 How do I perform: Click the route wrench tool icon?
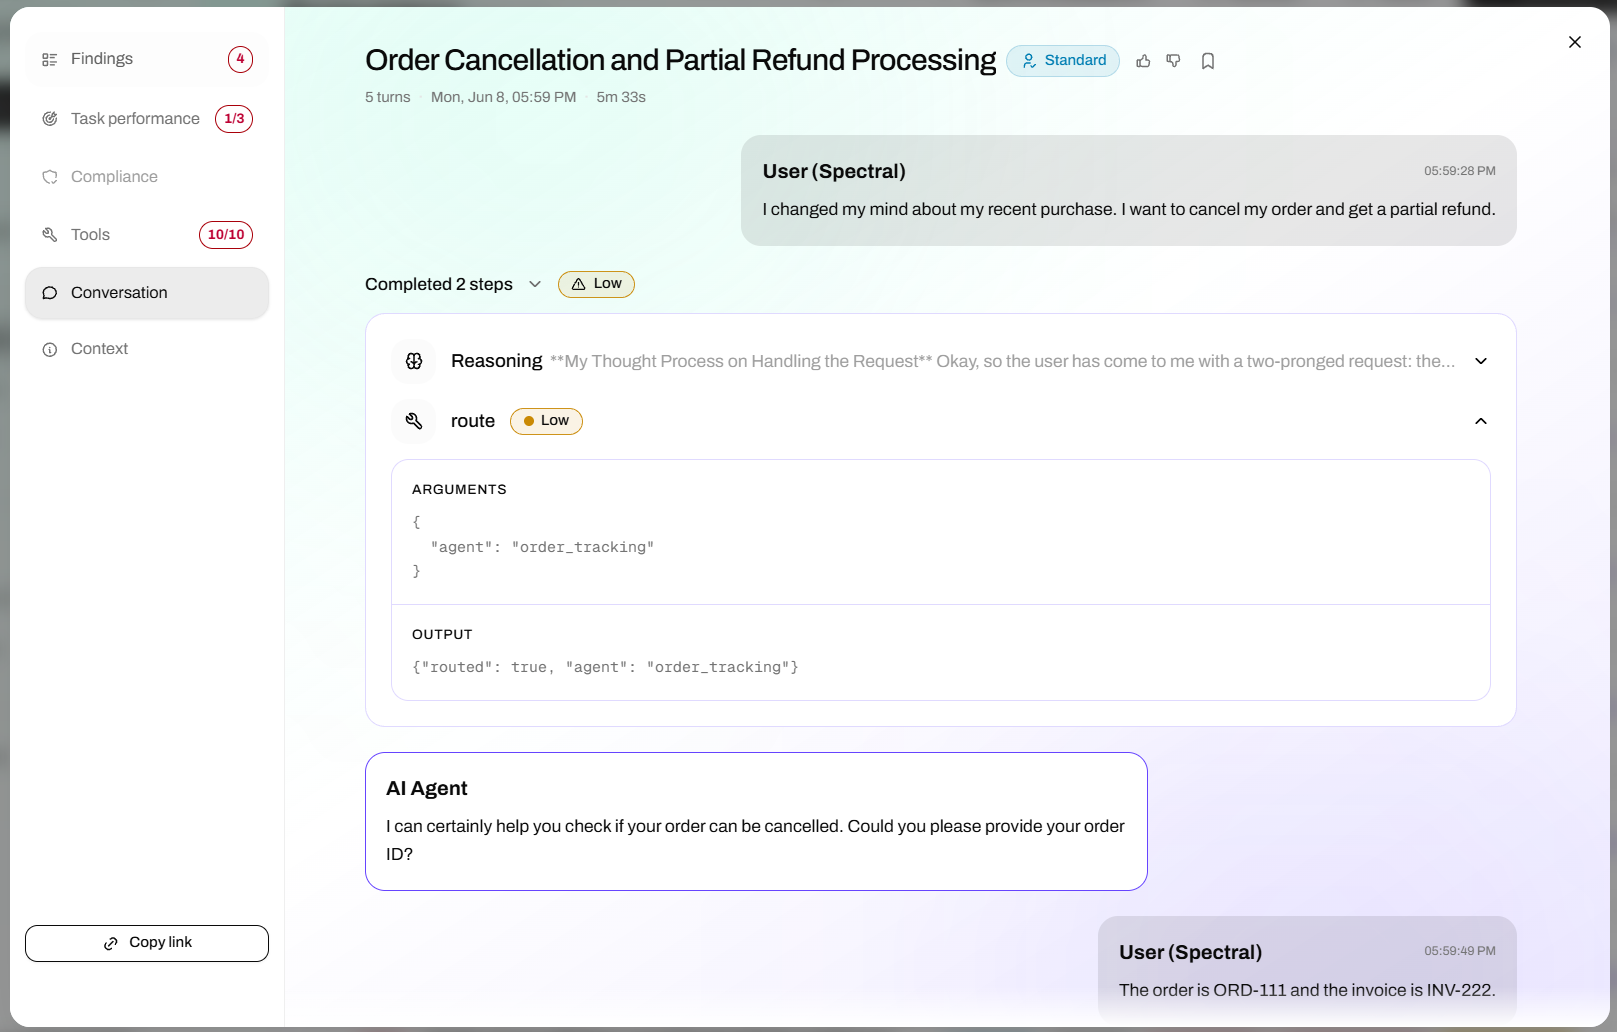tap(414, 421)
